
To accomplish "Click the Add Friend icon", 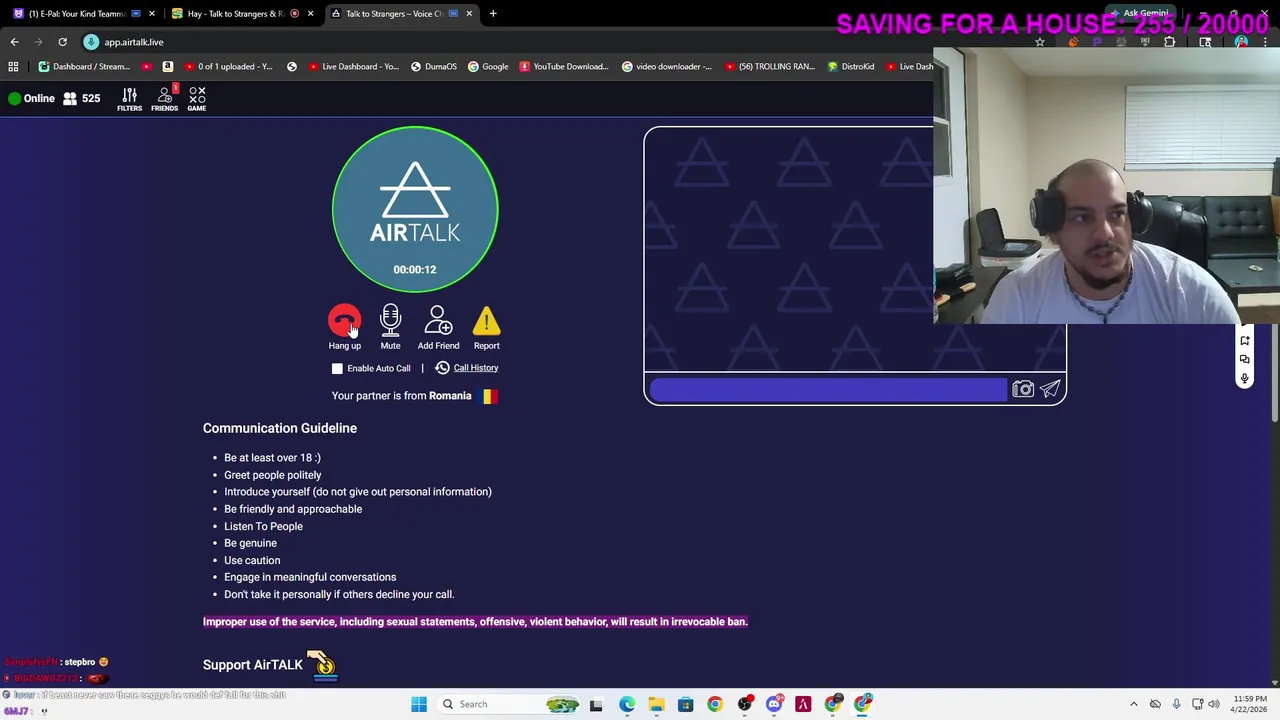I will pyautogui.click(x=438, y=321).
